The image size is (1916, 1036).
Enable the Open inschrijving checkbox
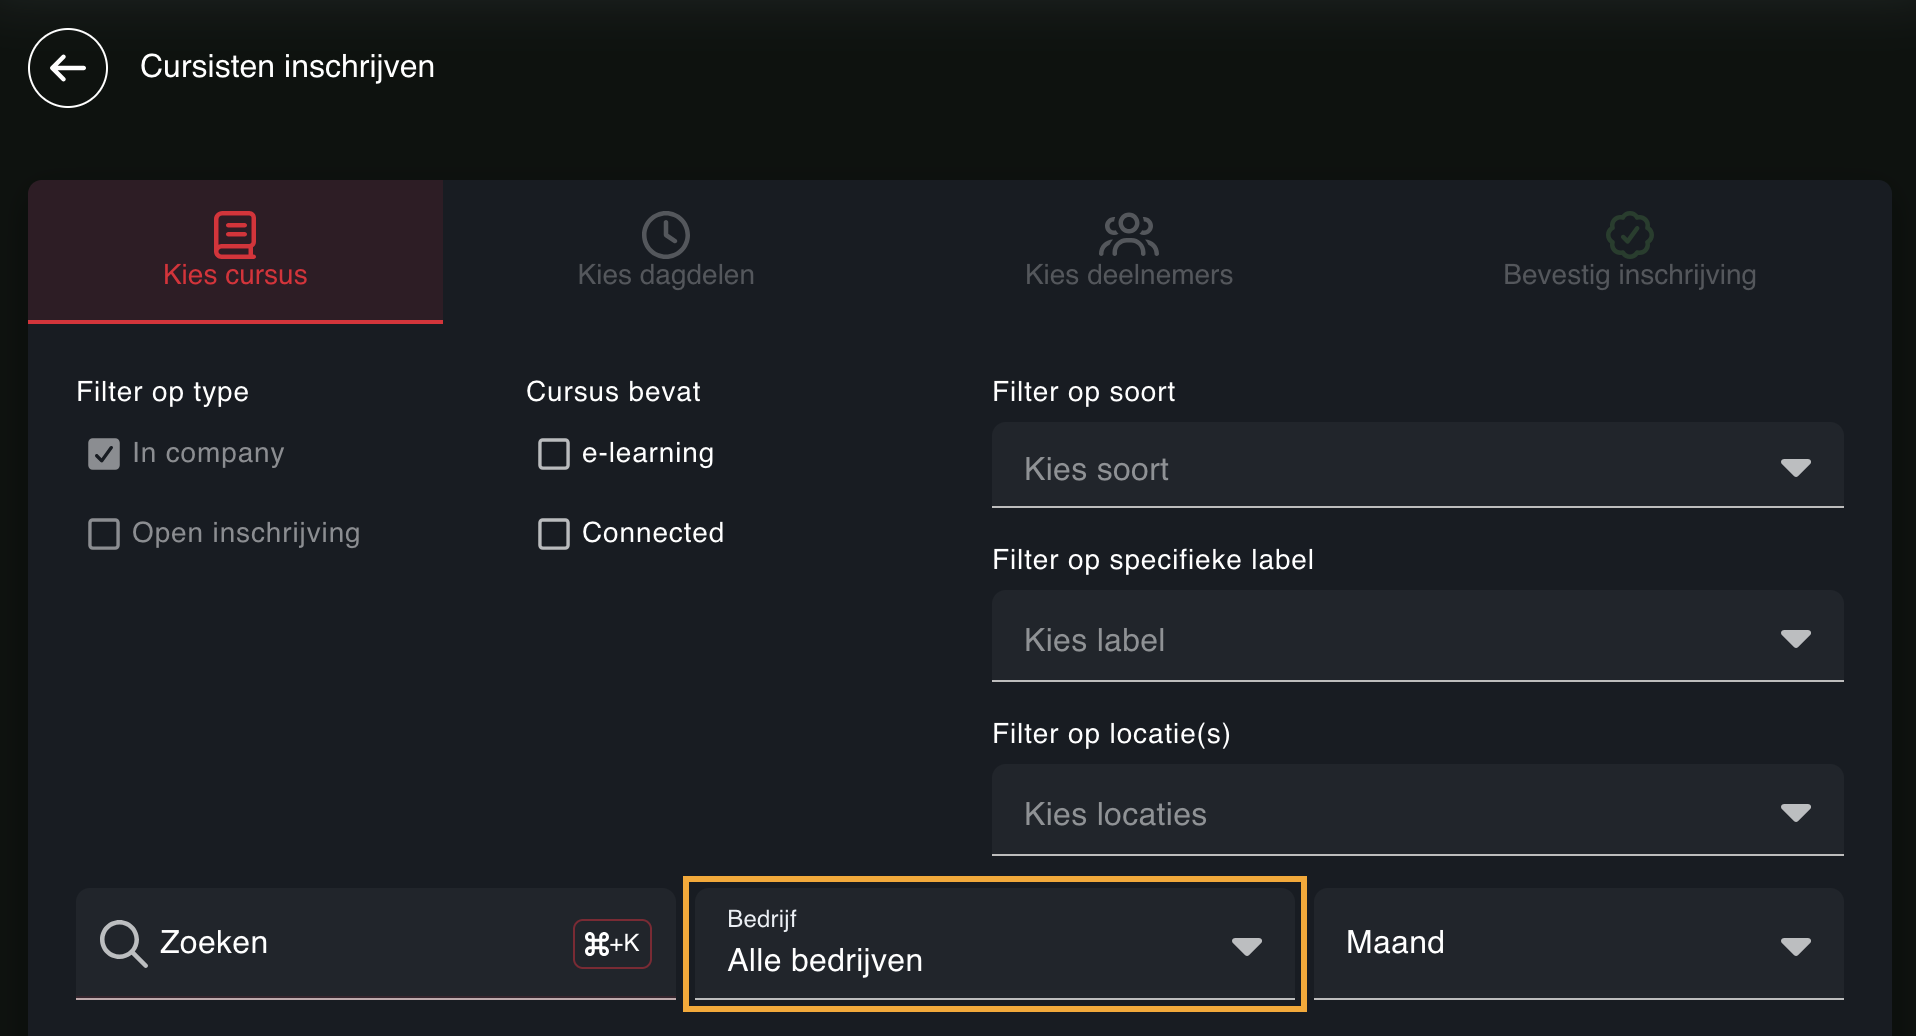[104, 534]
